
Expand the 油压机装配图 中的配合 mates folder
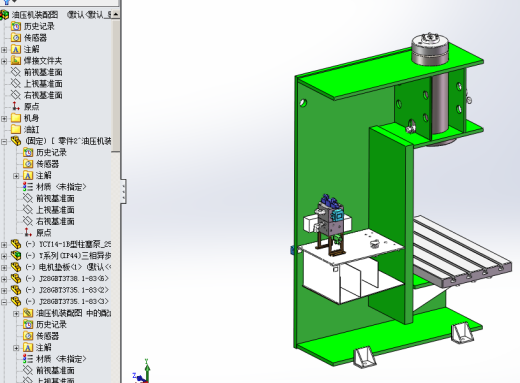click(16, 313)
